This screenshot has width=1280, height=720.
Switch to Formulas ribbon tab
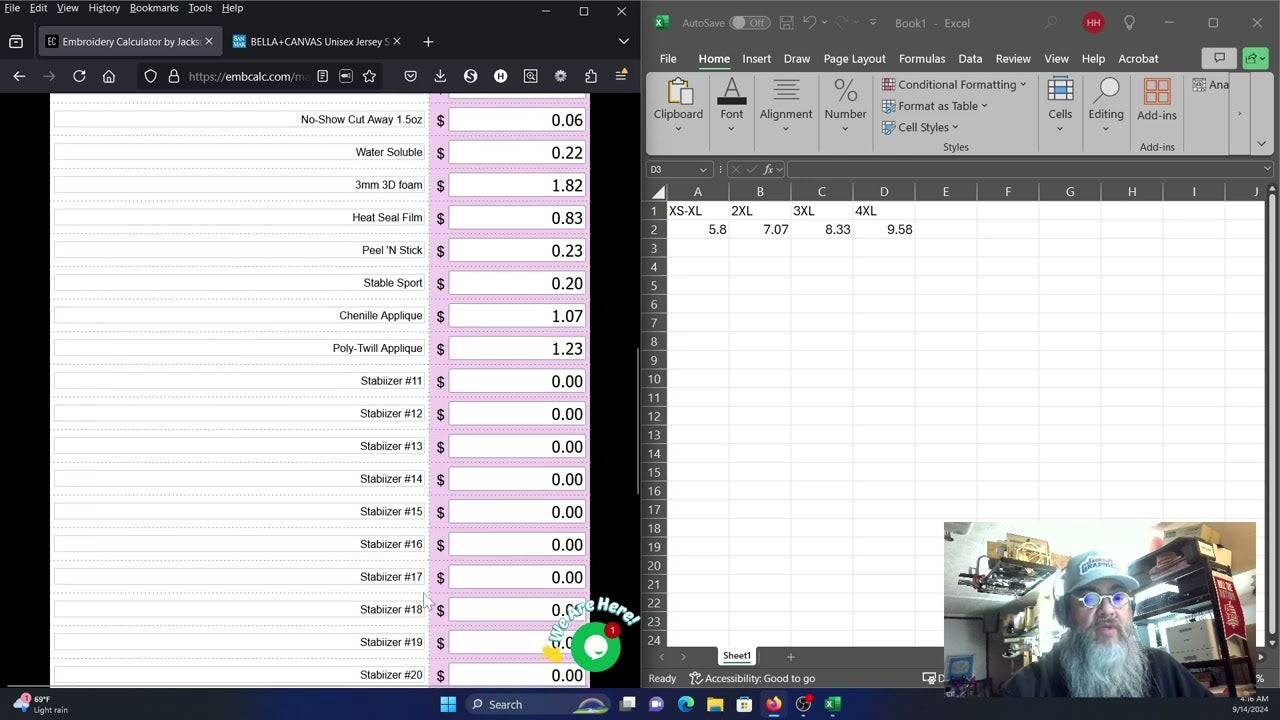[922, 59]
